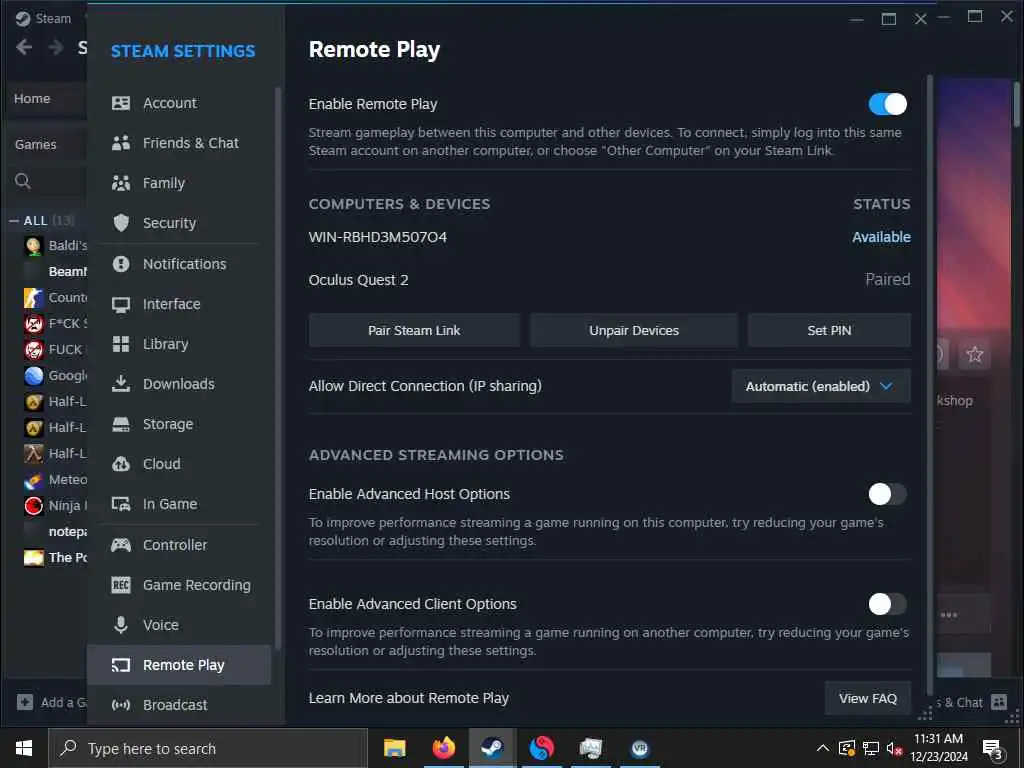Open Family settings via its icon
Screen dimensions: 1024x768
click(121, 183)
